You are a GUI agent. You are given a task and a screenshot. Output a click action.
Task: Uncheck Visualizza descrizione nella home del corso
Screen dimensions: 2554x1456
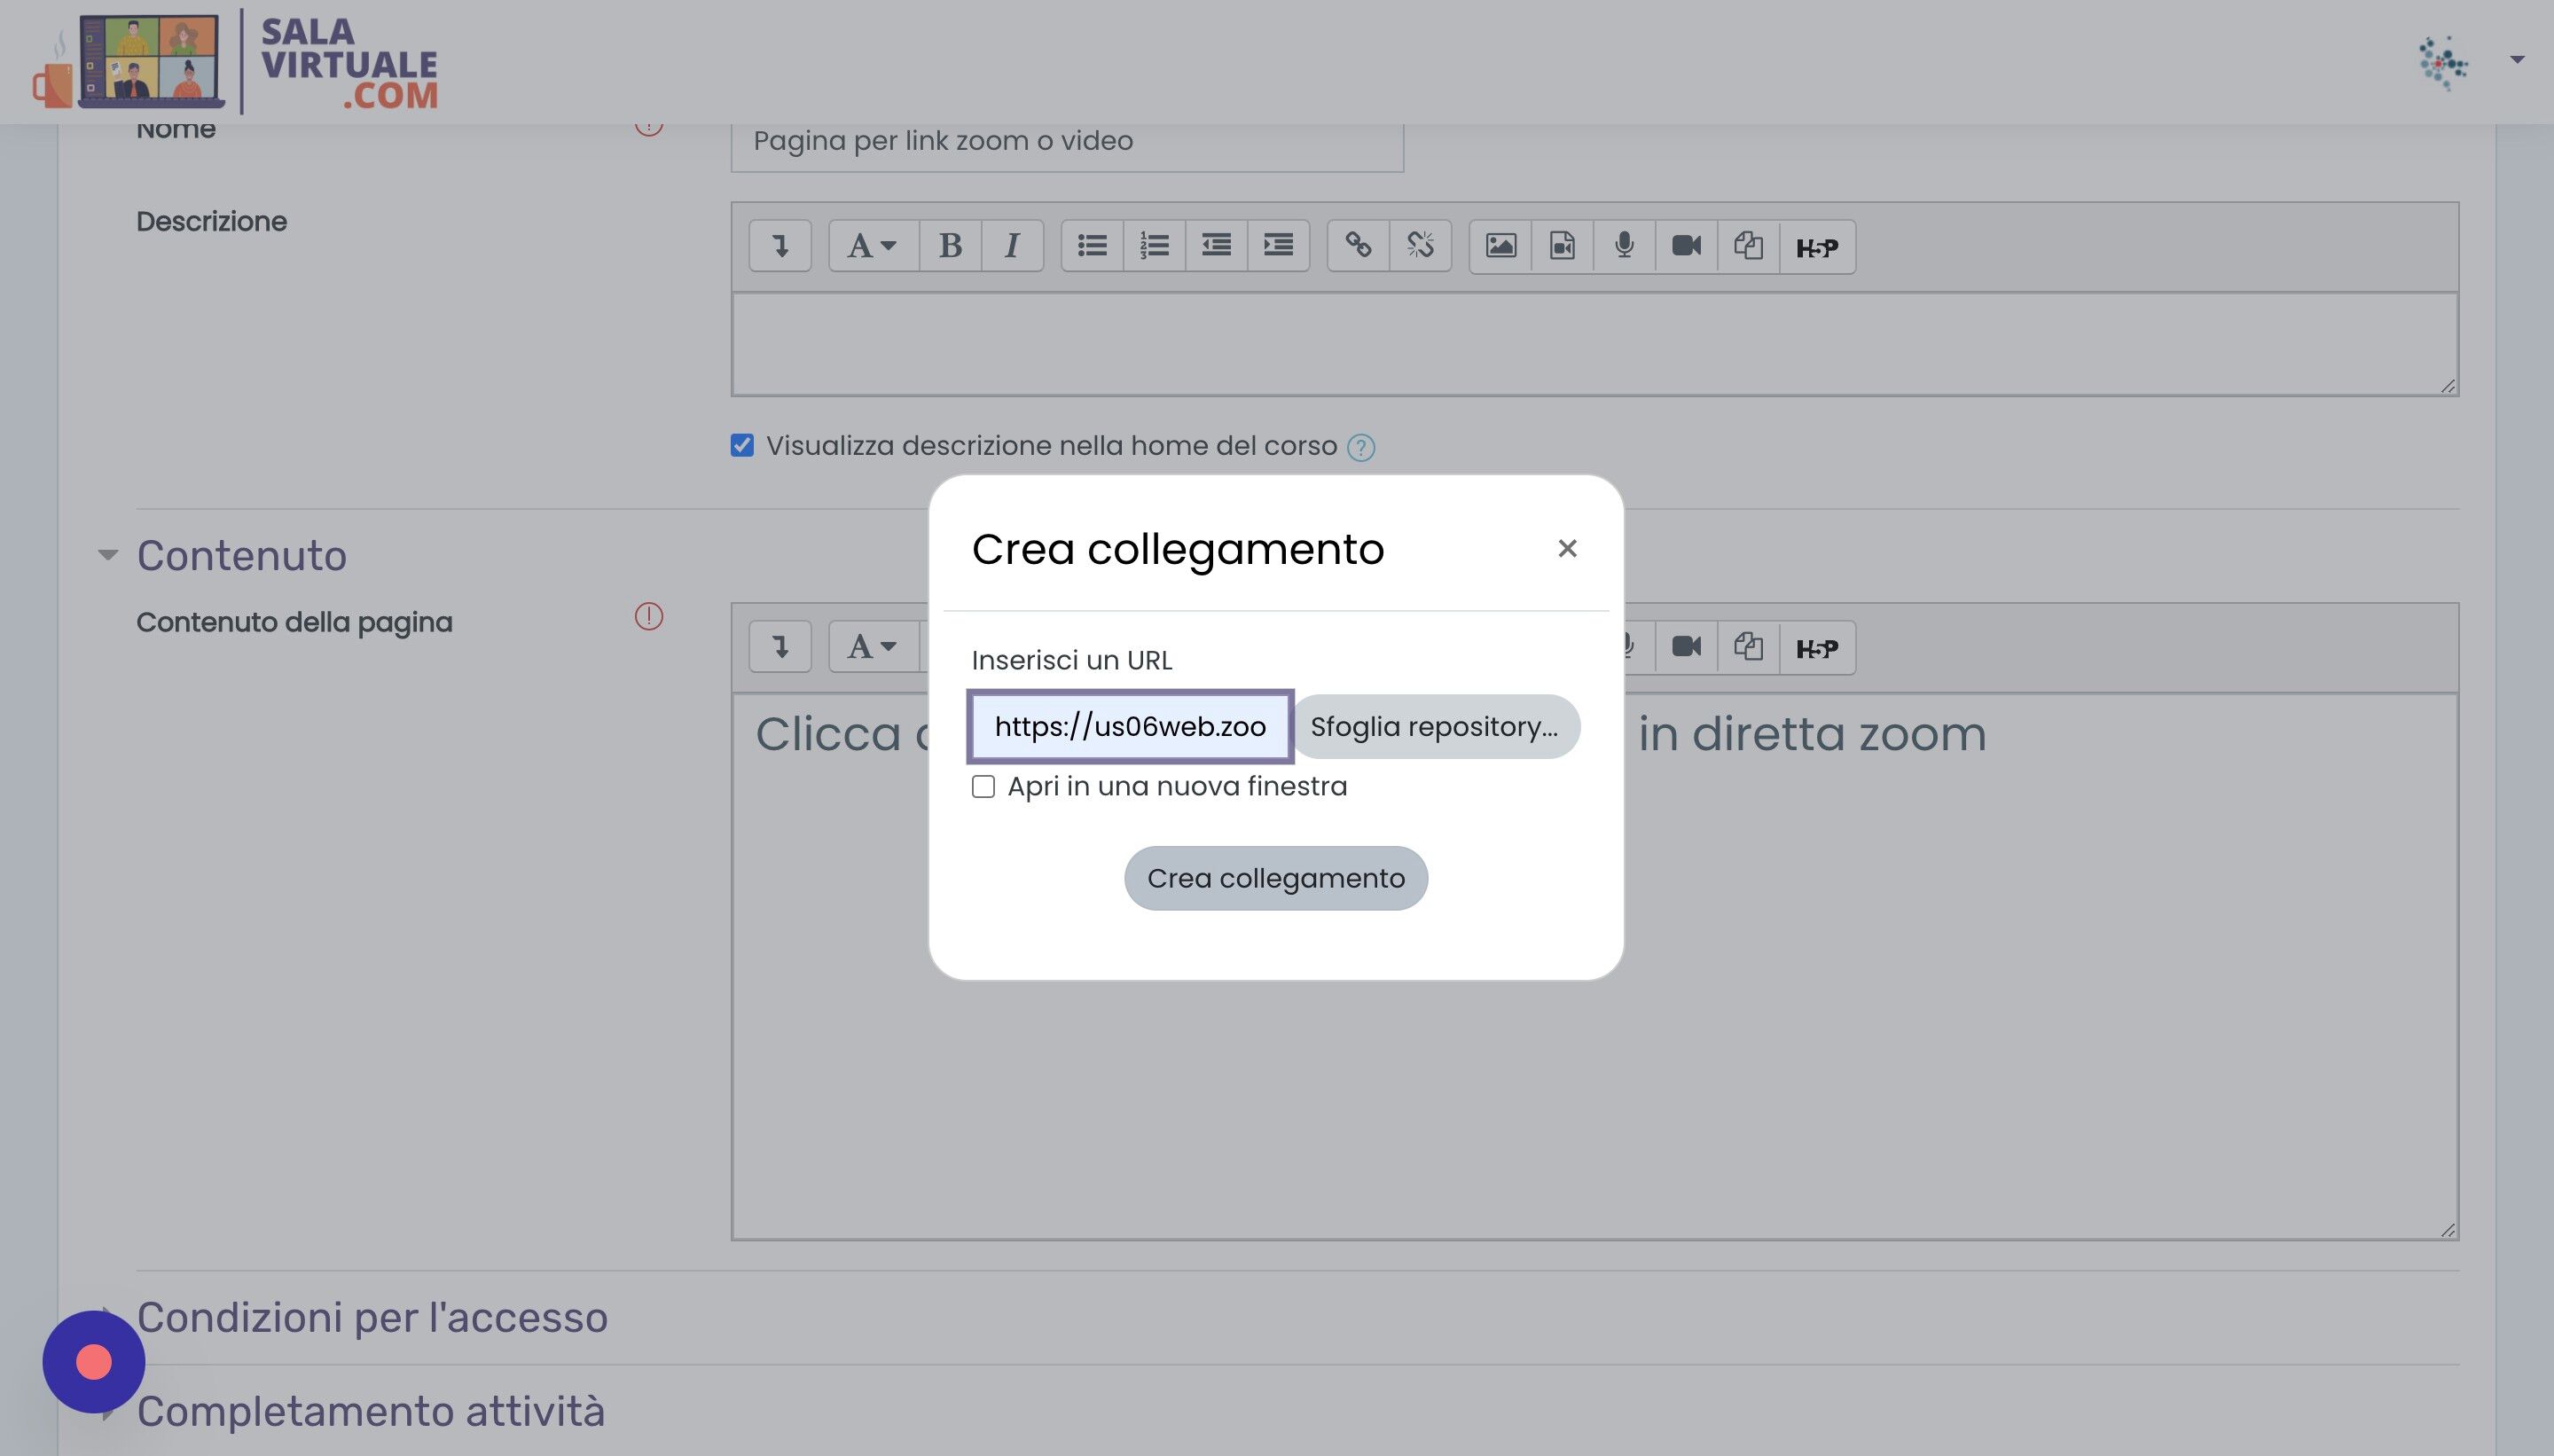(x=742, y=445)
